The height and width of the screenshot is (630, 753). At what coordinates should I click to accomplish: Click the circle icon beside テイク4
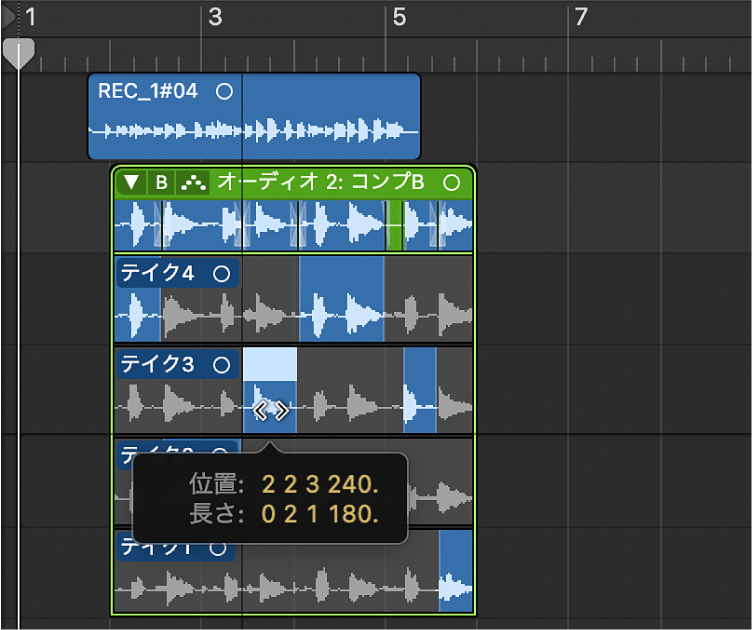[x=221, y=274]
